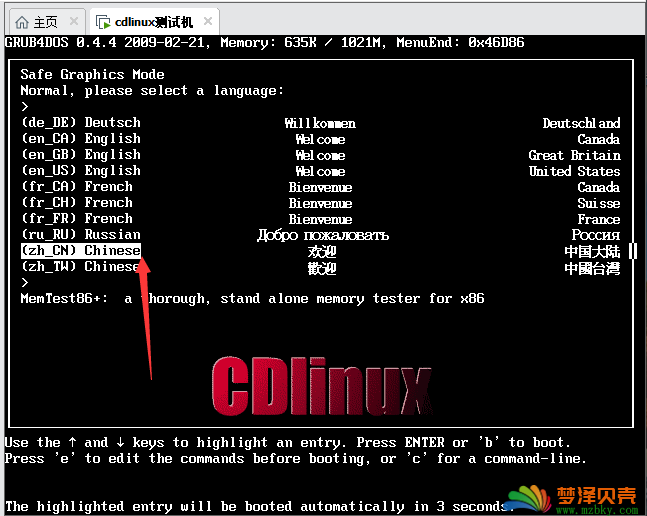The image size is (647, 516).
Task: Click the 欢迎 simplified Chinese welcome text
Action: [322, 251]
